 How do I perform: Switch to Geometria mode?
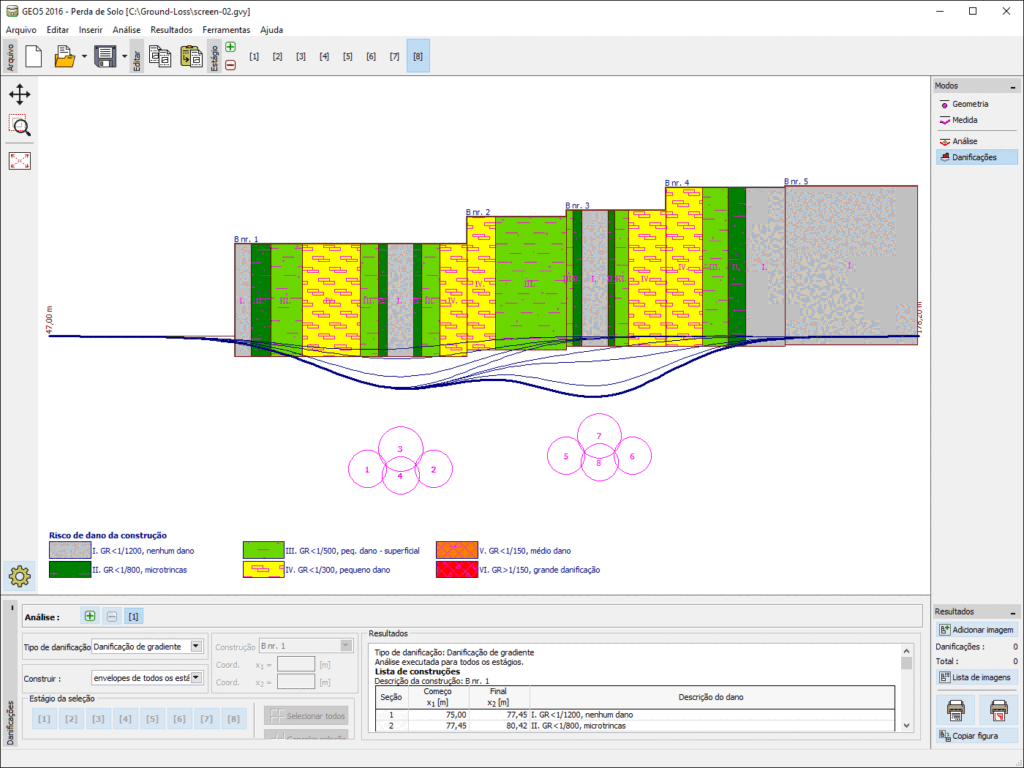976,104
